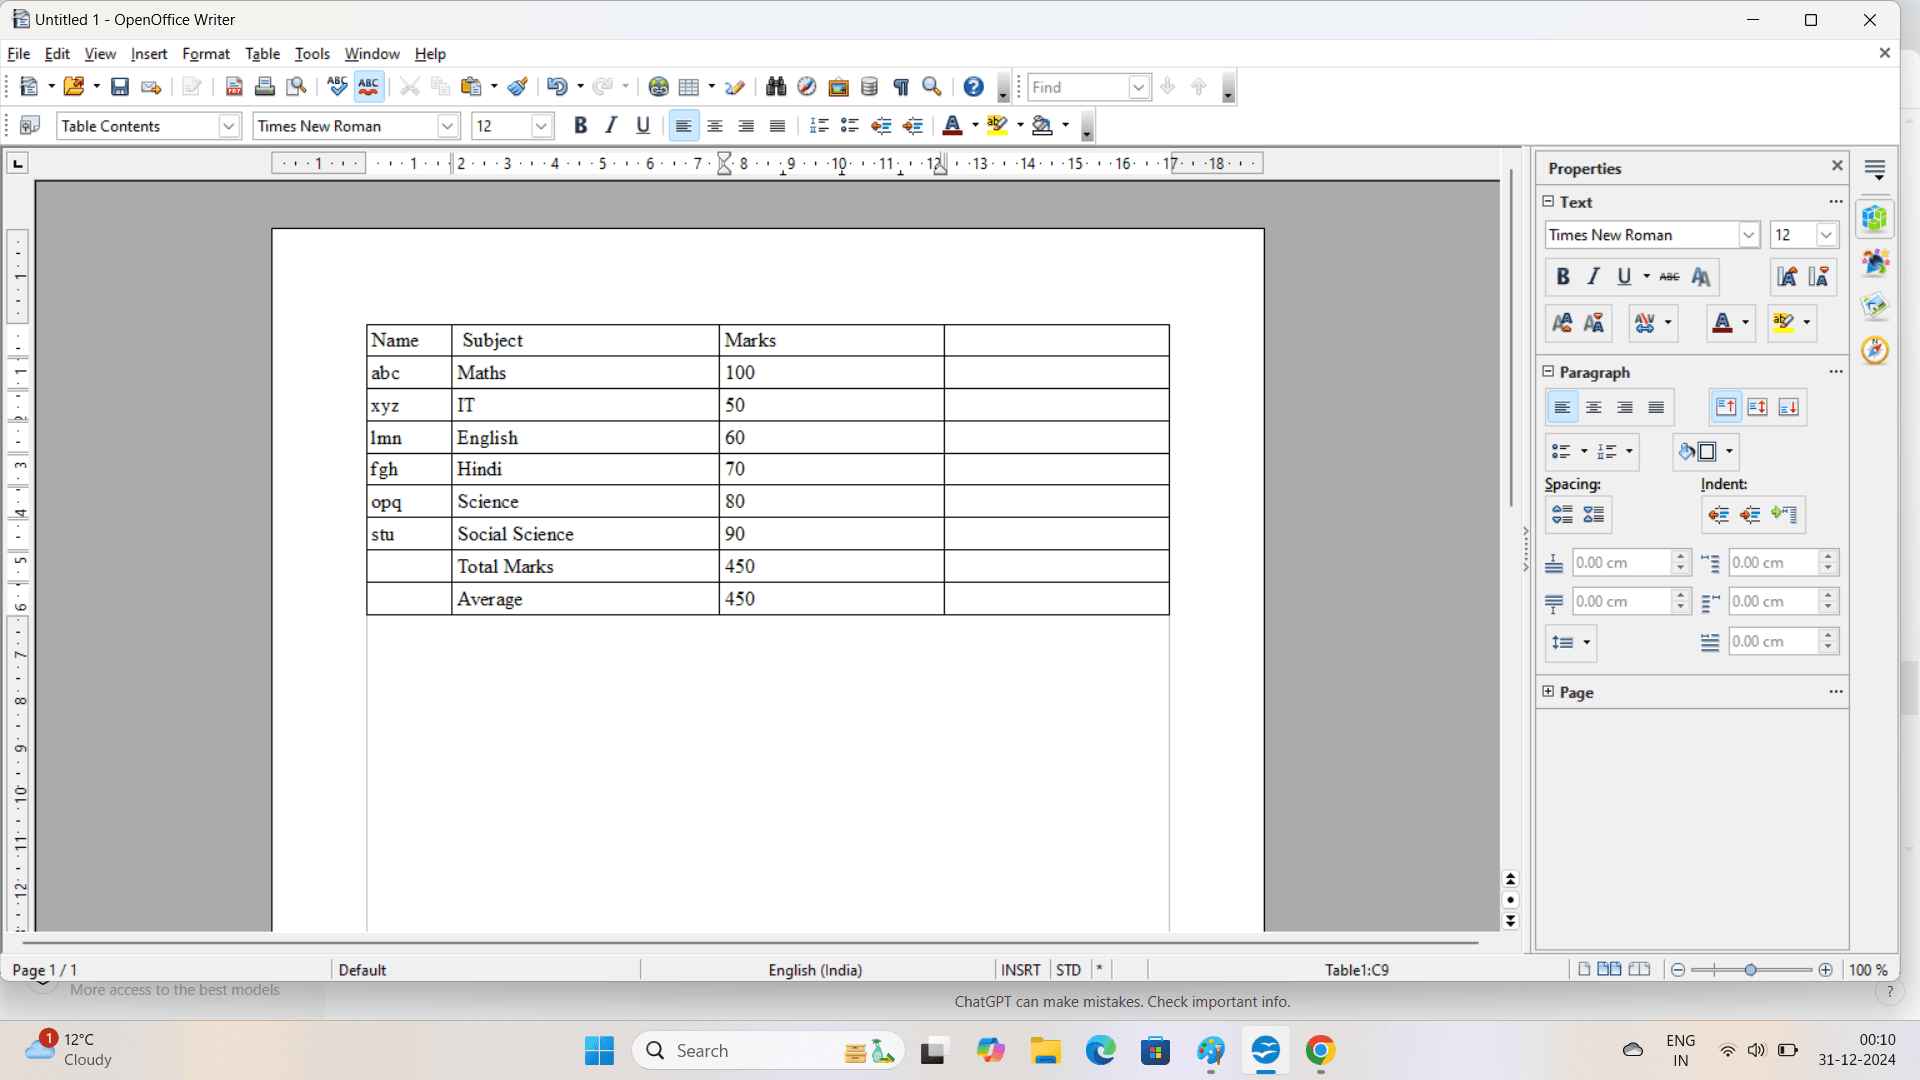Open the Table menu
1920x1080 pixels.
click(x=262, y=54)
